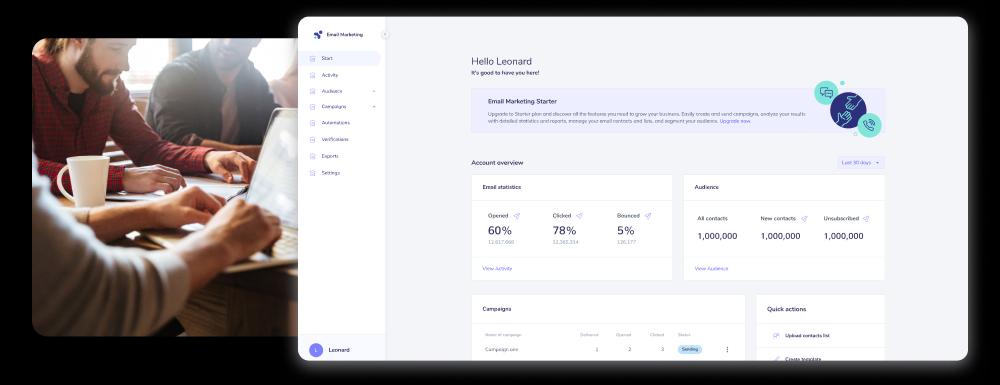Open the Last 30 days dropdown
This screenshot has width=1000, height=385.
point(860,163)
